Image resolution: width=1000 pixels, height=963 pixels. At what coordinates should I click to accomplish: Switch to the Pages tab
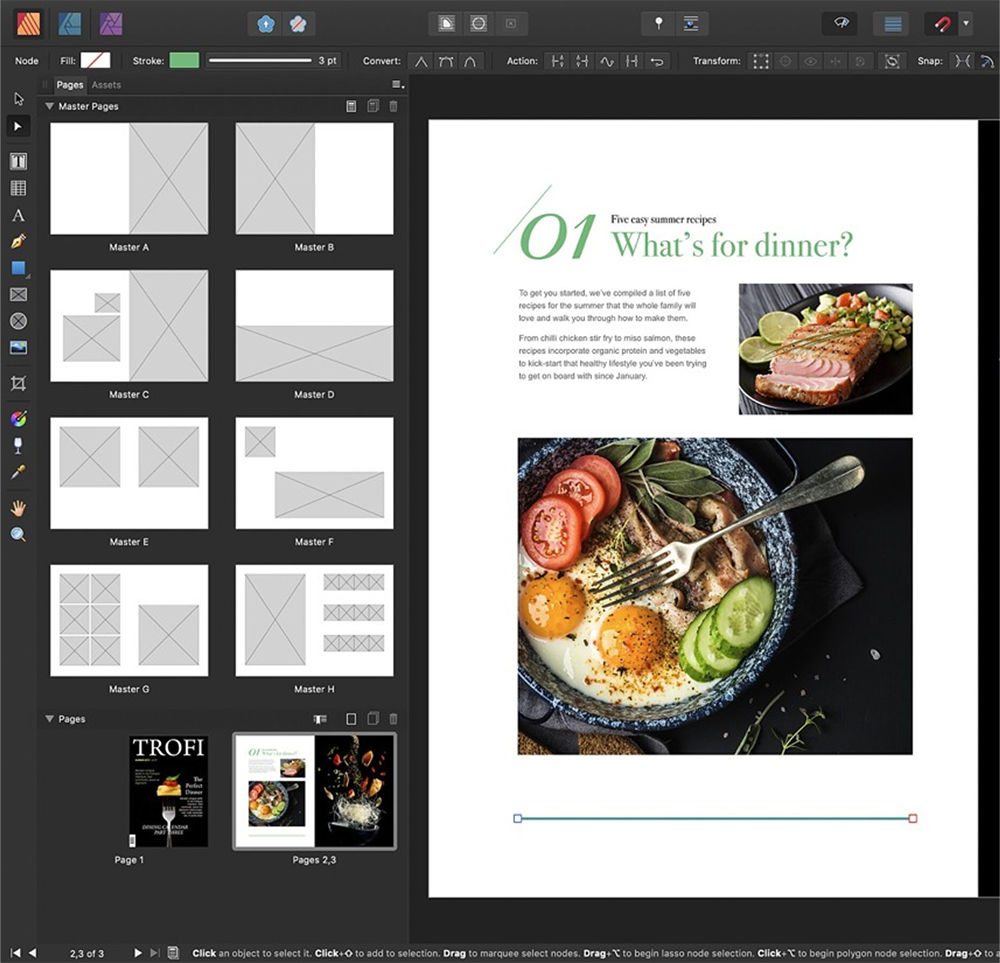pos(70,85)
